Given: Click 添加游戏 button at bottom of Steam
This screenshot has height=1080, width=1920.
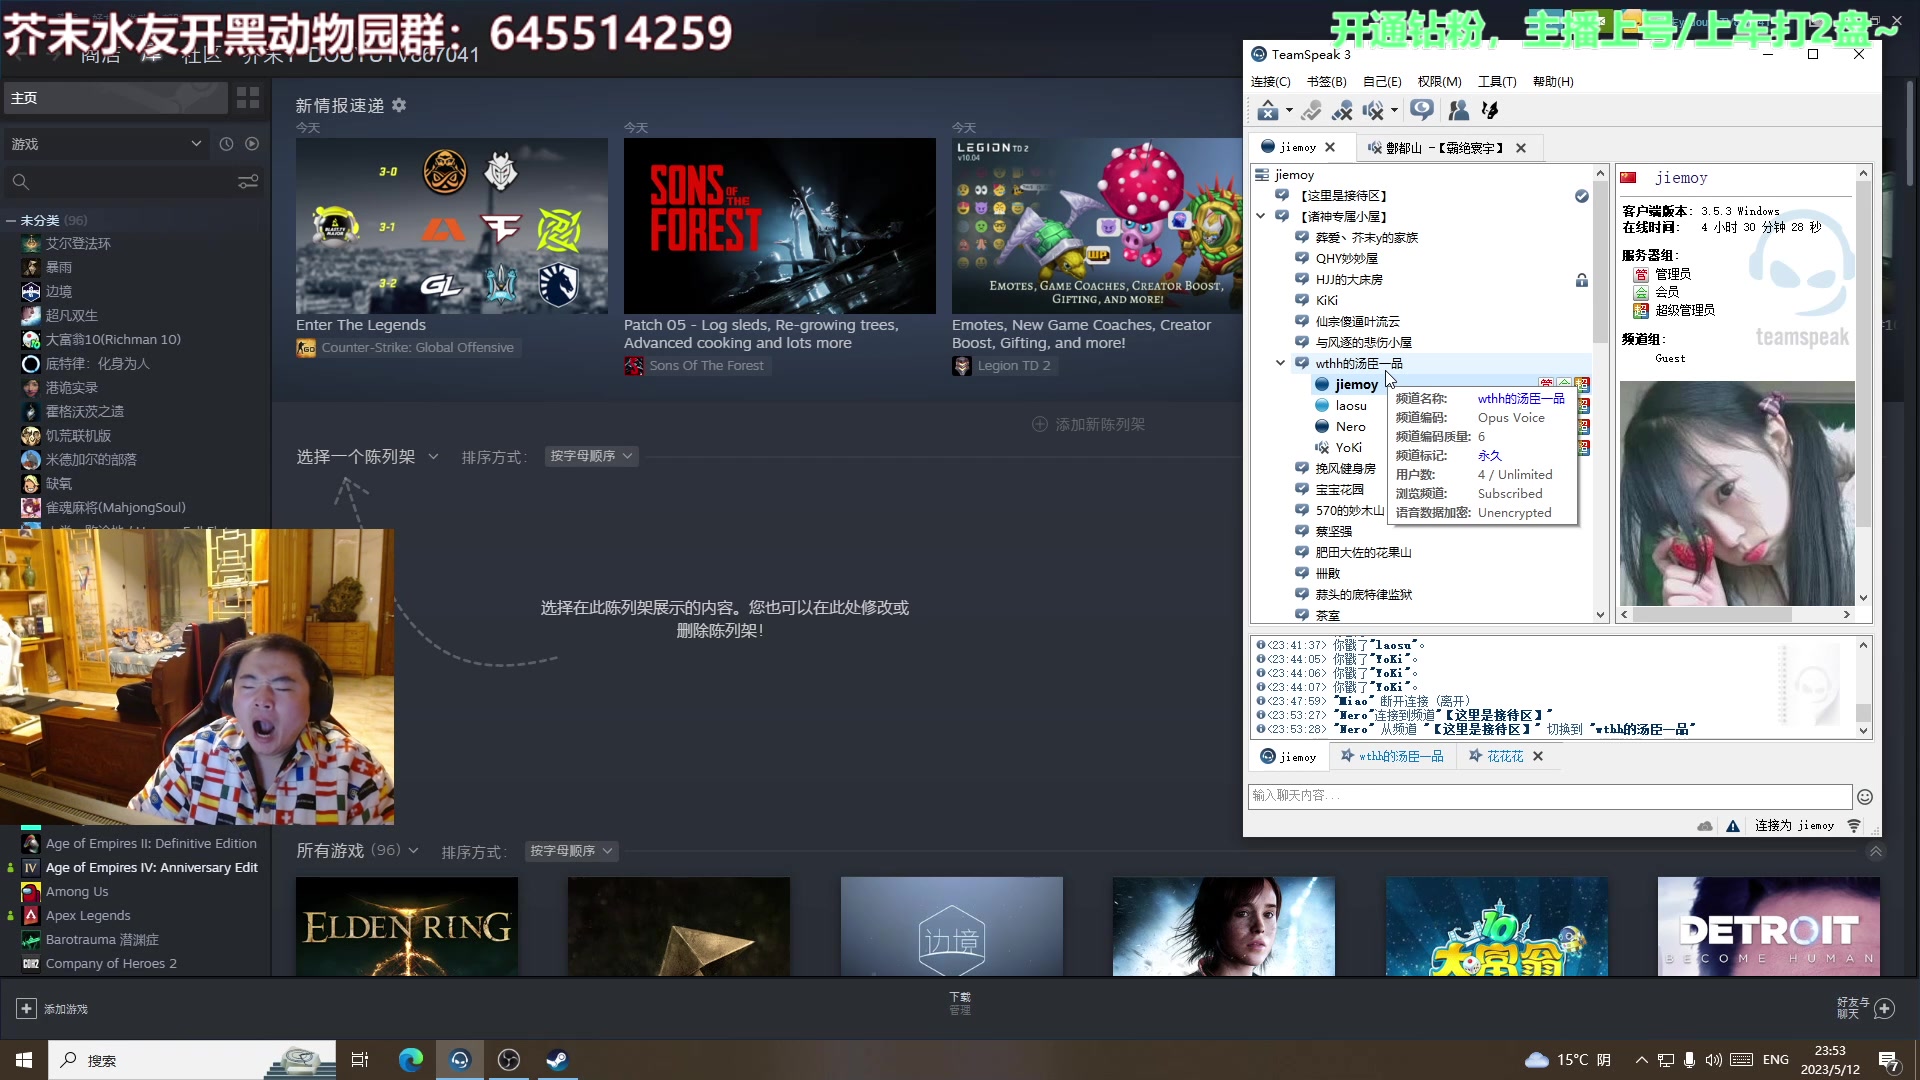Looking at the screenshot, I should pos(53,1009).
